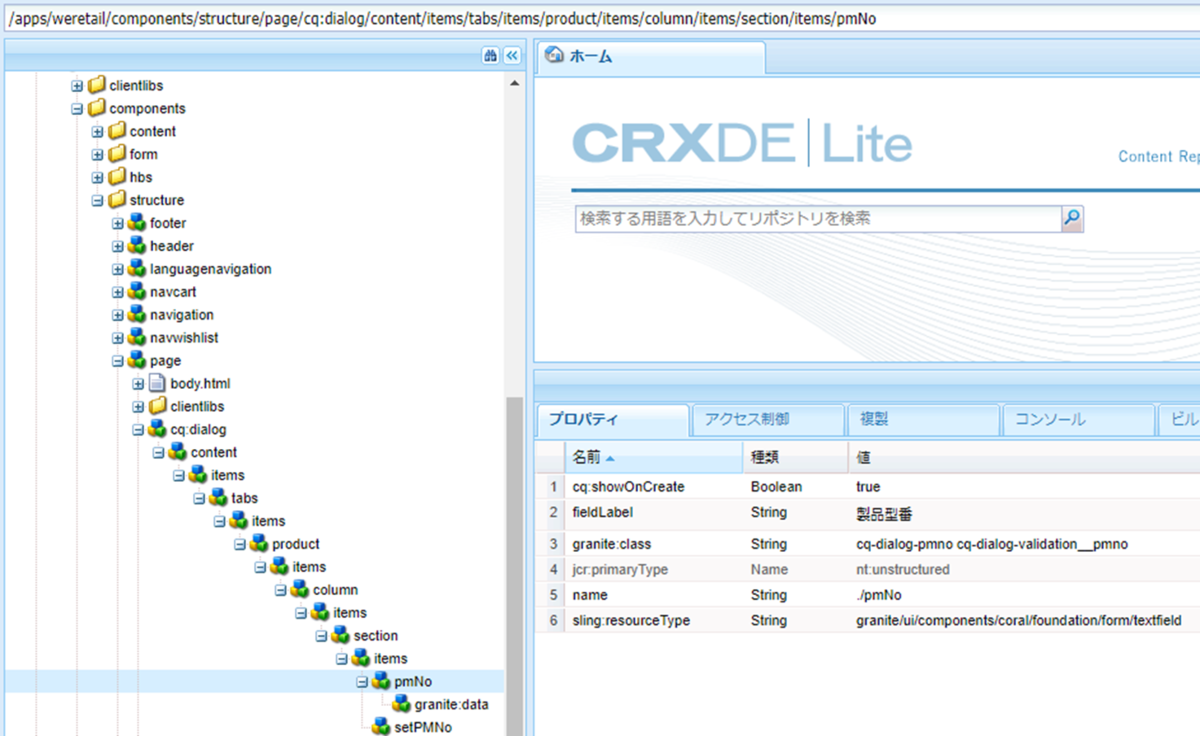Collapse the components folder
Viewport: 1200px width, 736px height.
click(77, 108)
